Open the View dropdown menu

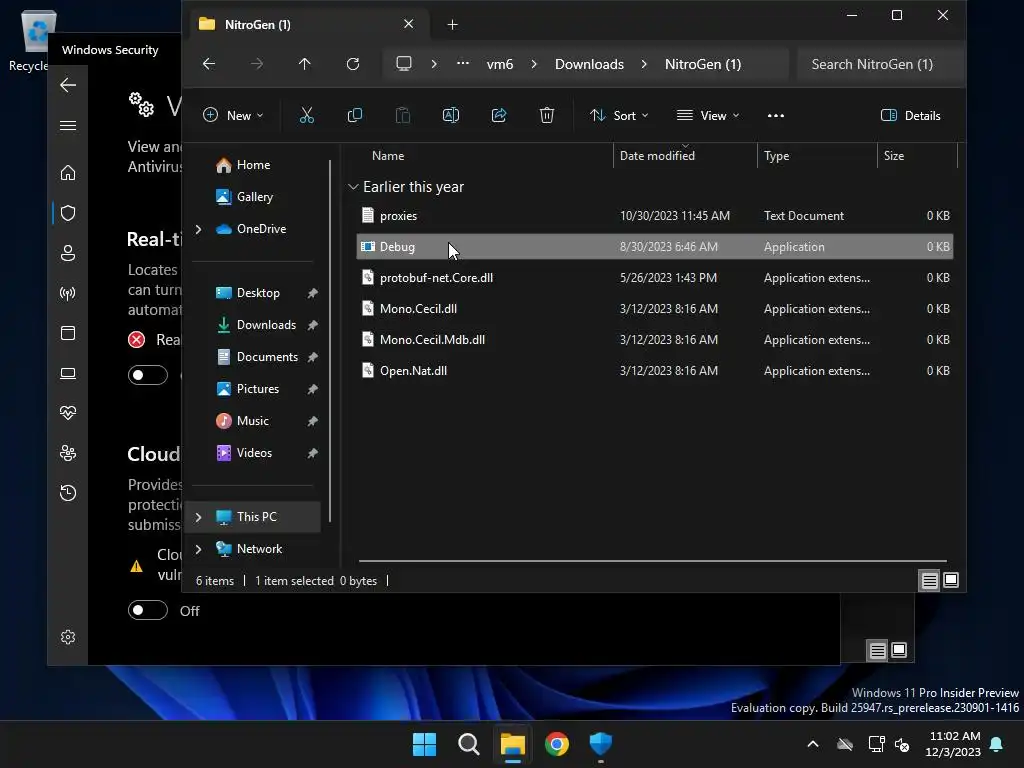pyautogui.click(x=708, y=116)
